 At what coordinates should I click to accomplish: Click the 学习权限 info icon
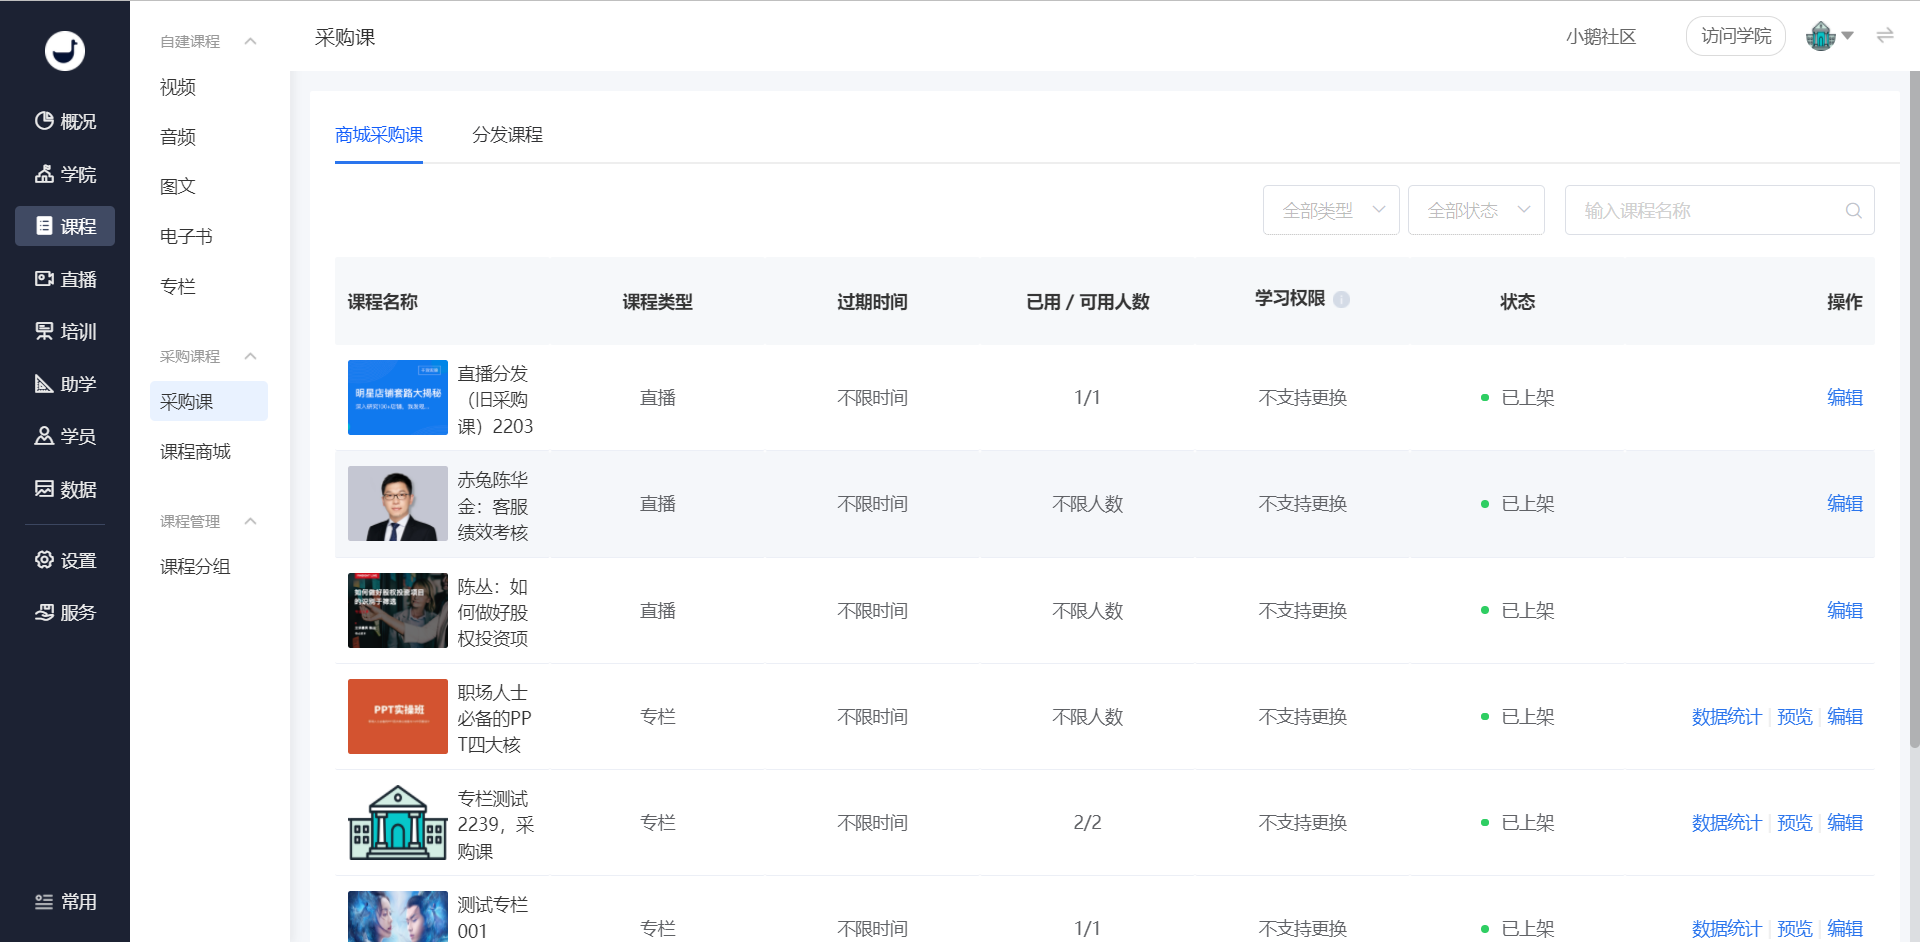point(1341,299)
